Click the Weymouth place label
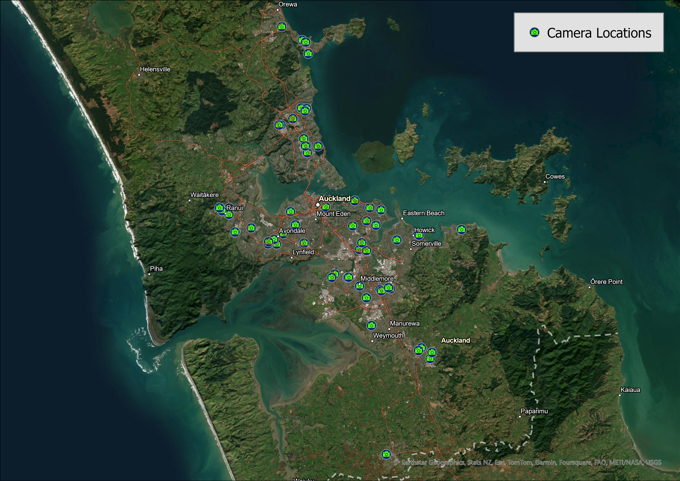The width and height of the screenshot is (680, 481). point(386,336)
